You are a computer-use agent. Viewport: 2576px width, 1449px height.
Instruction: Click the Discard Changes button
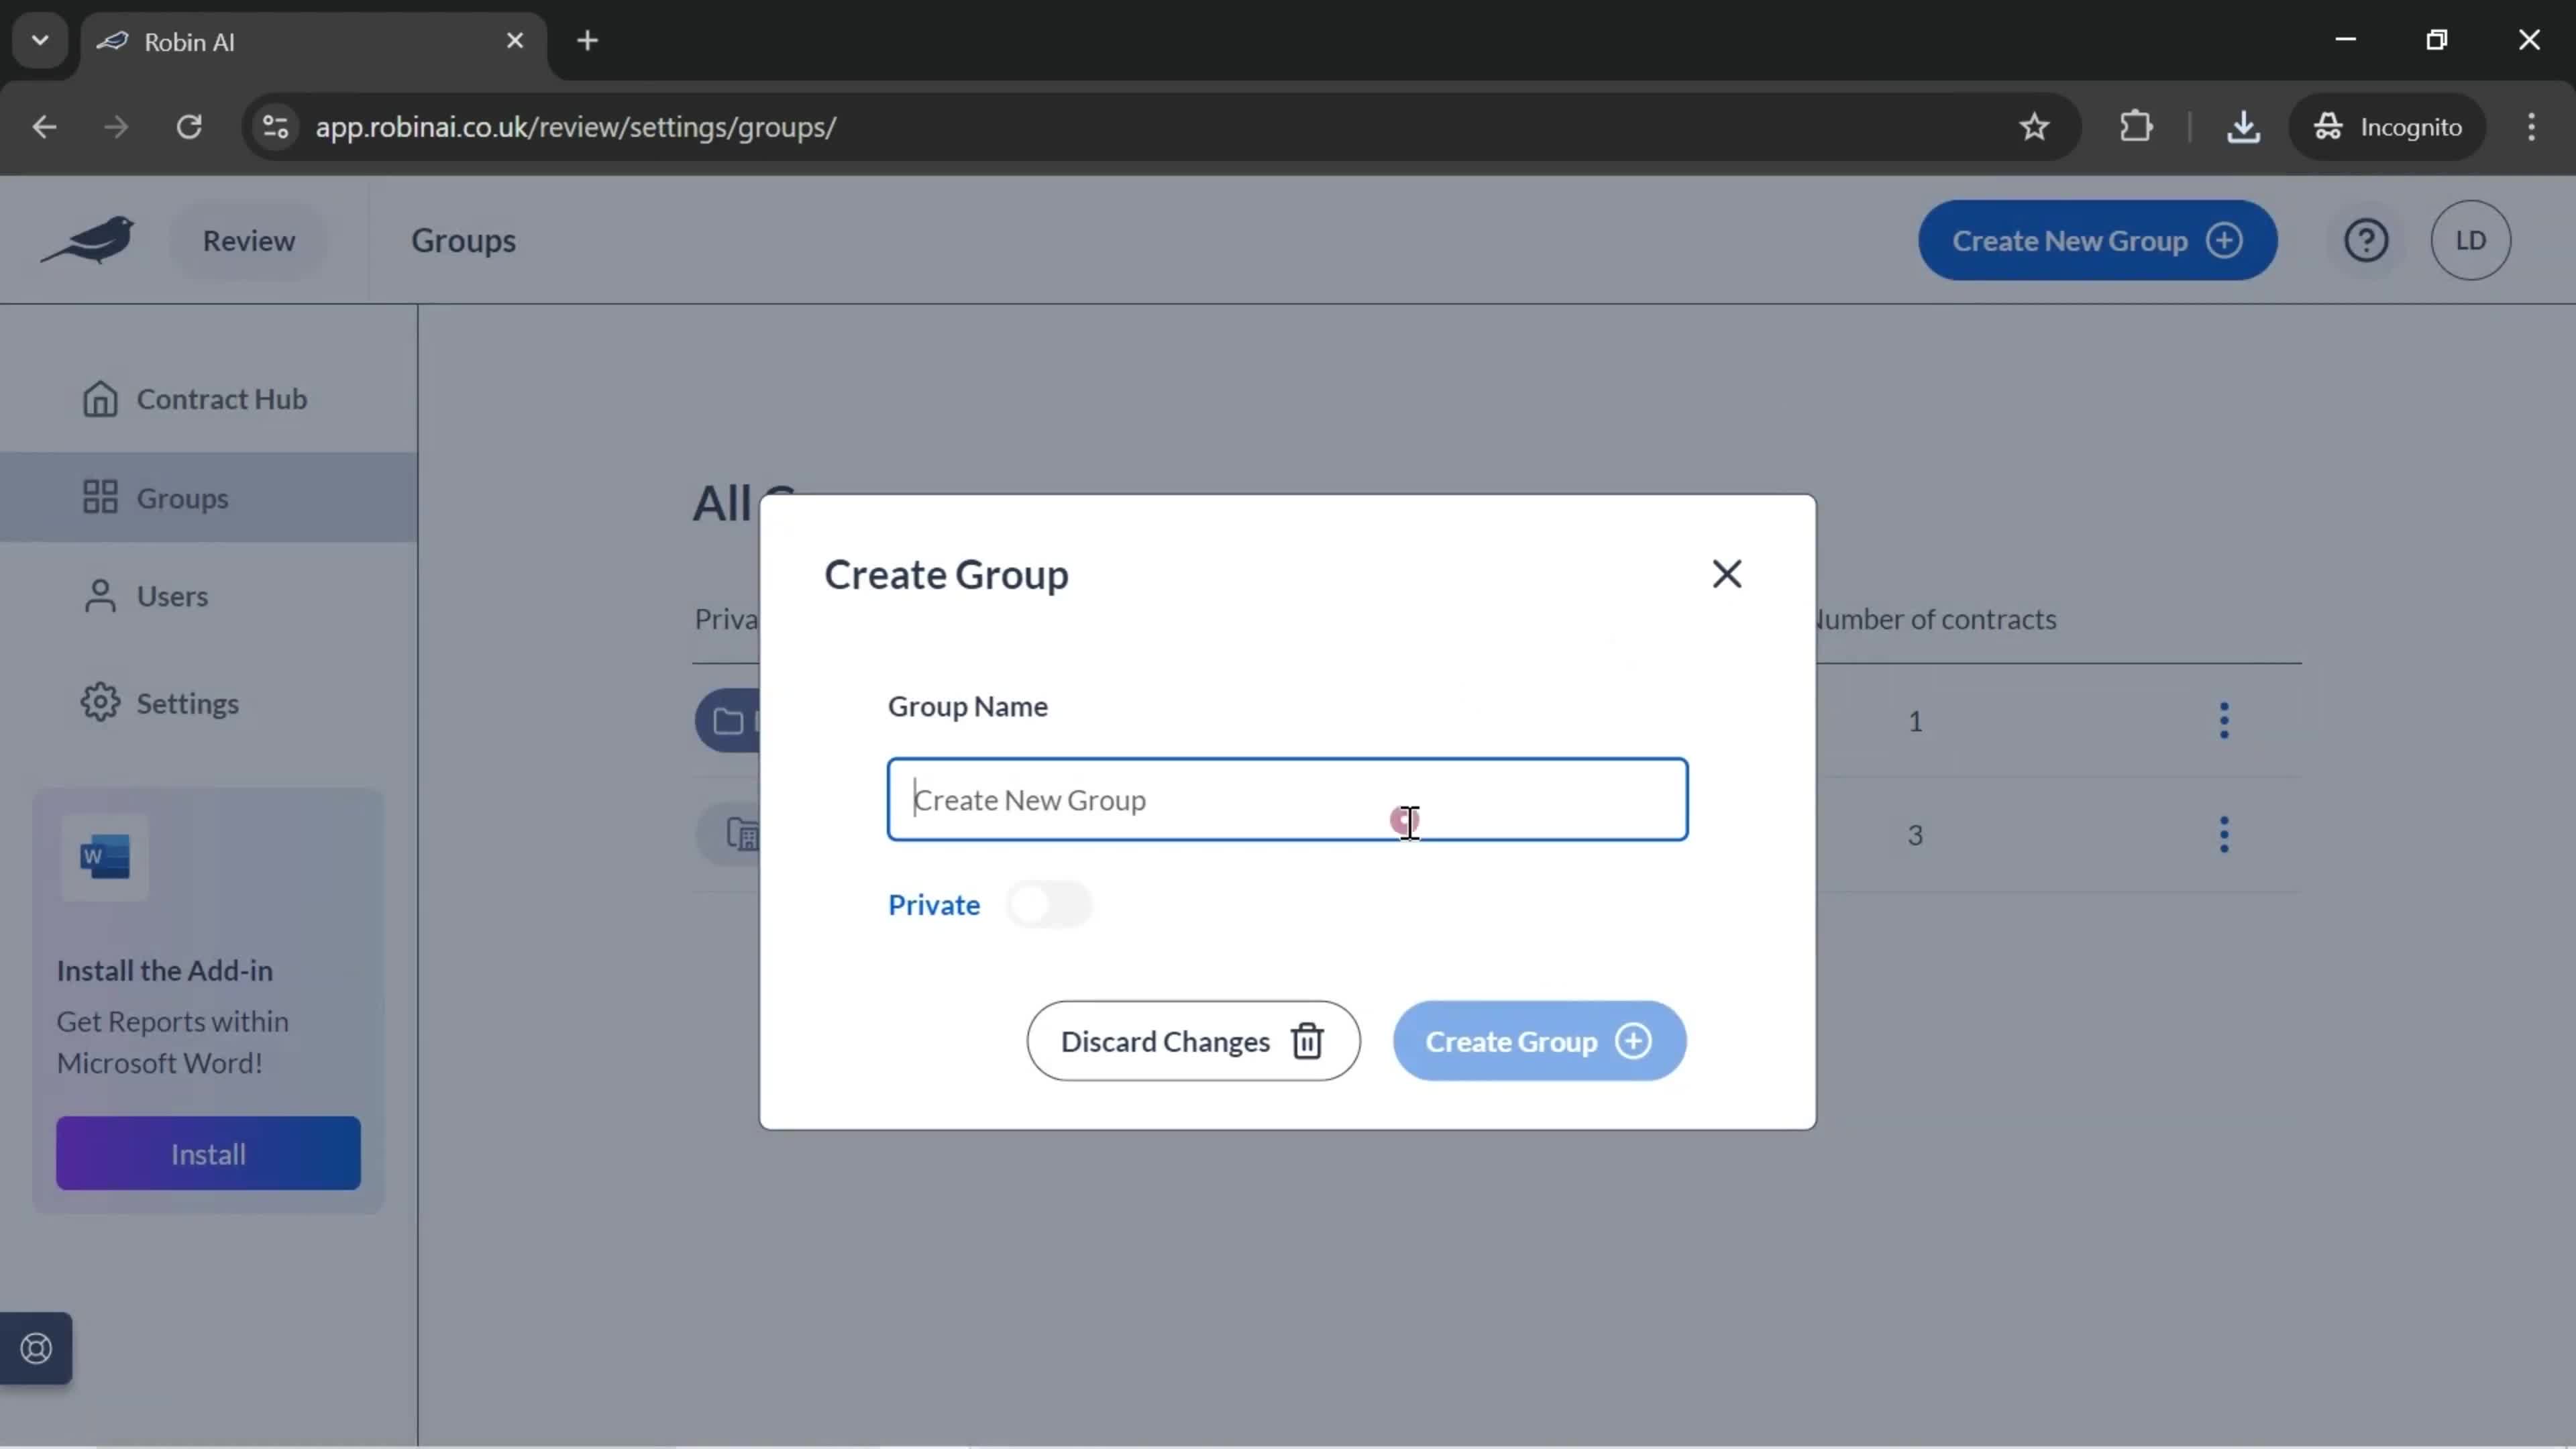coord(1193,1042)
